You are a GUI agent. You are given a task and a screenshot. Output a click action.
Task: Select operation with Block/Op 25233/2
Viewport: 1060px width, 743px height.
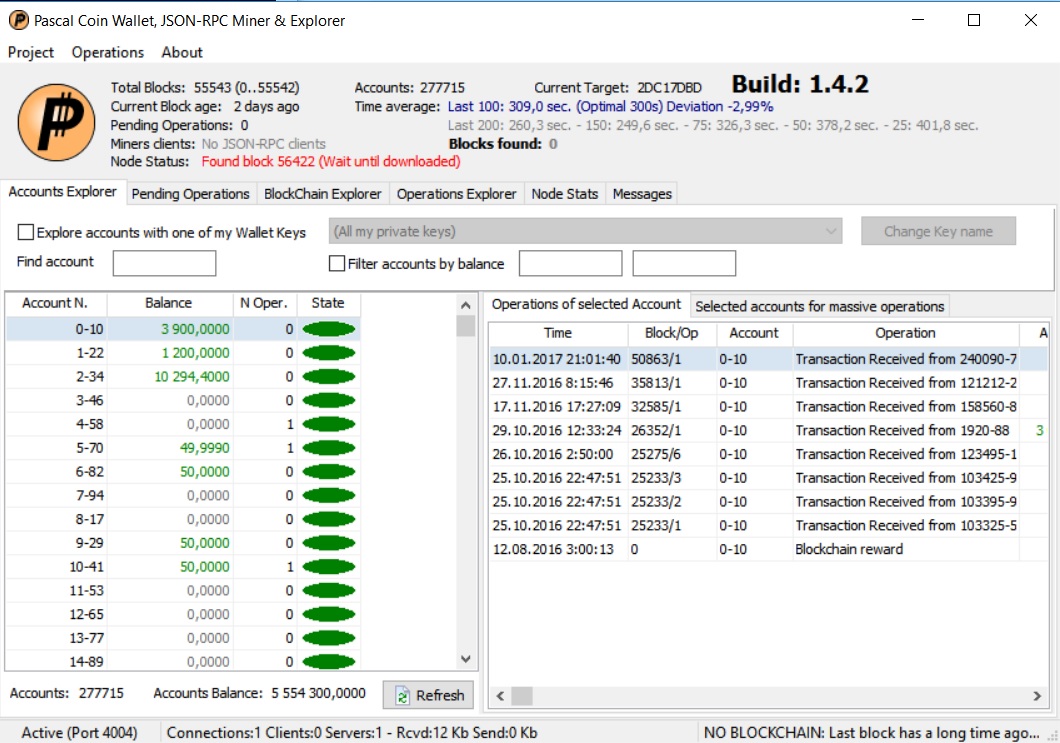[769, 502]
